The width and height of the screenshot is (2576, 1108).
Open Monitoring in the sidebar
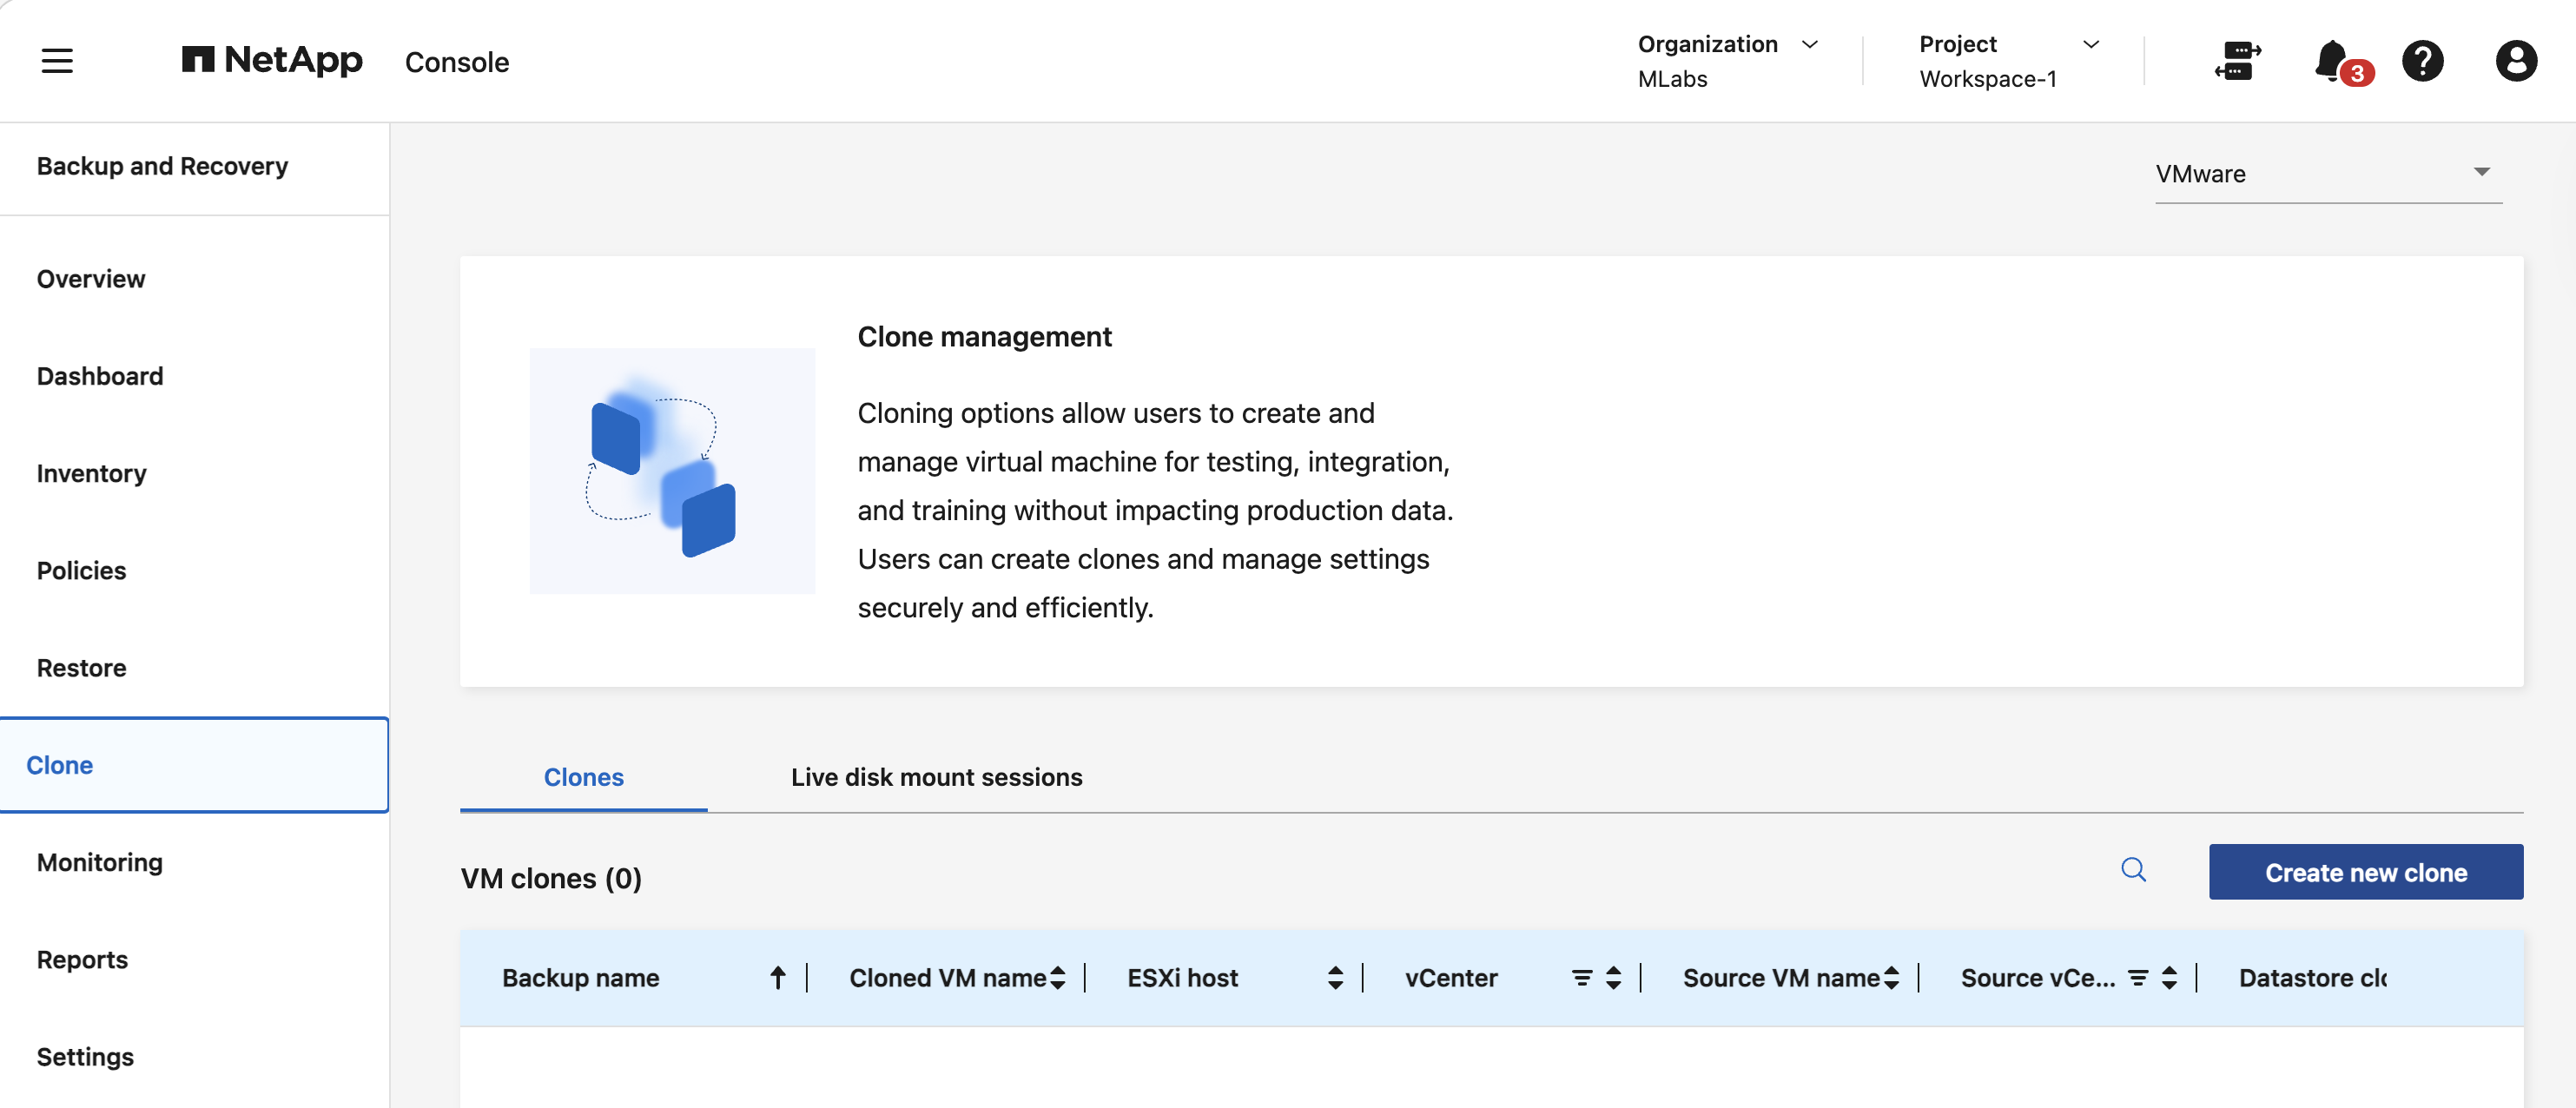(99, 862)
